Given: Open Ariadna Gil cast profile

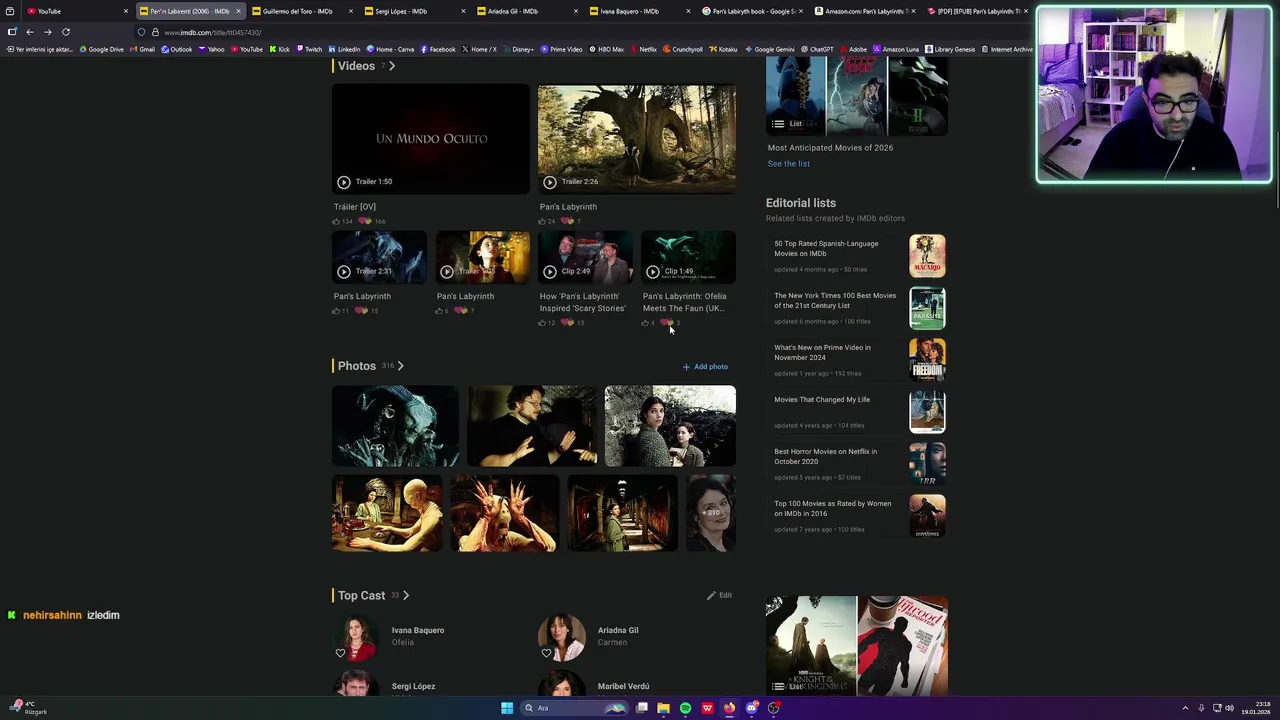Looking at the screenshot, I should (618, 631).
